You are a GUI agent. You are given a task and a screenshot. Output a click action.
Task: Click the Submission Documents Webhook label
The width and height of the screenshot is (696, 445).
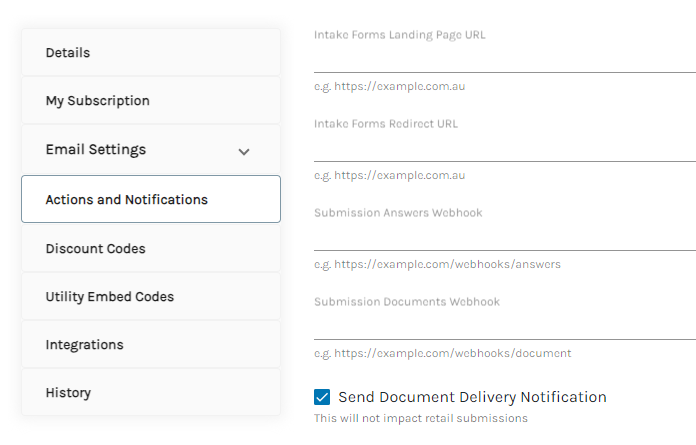(x=407, y=302)
